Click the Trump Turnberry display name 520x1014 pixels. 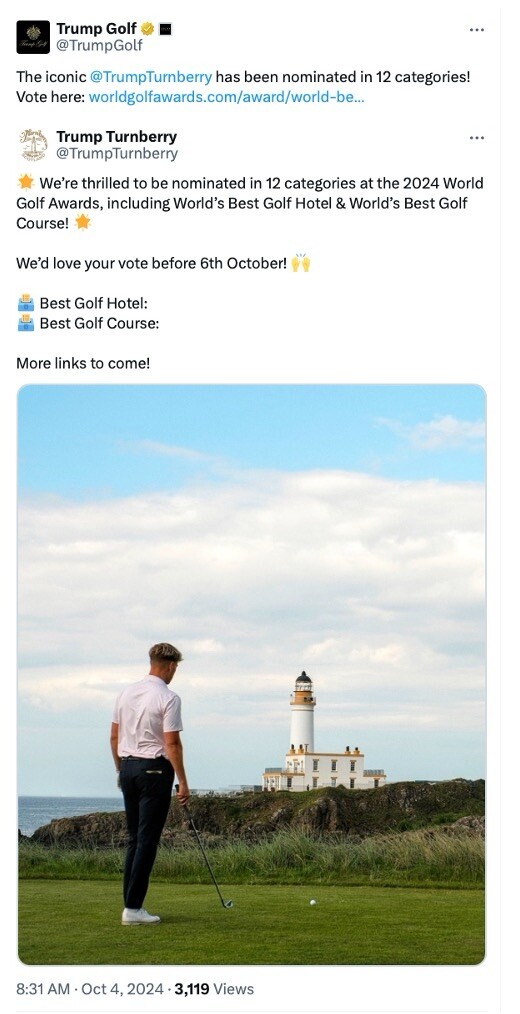[116, 136]
